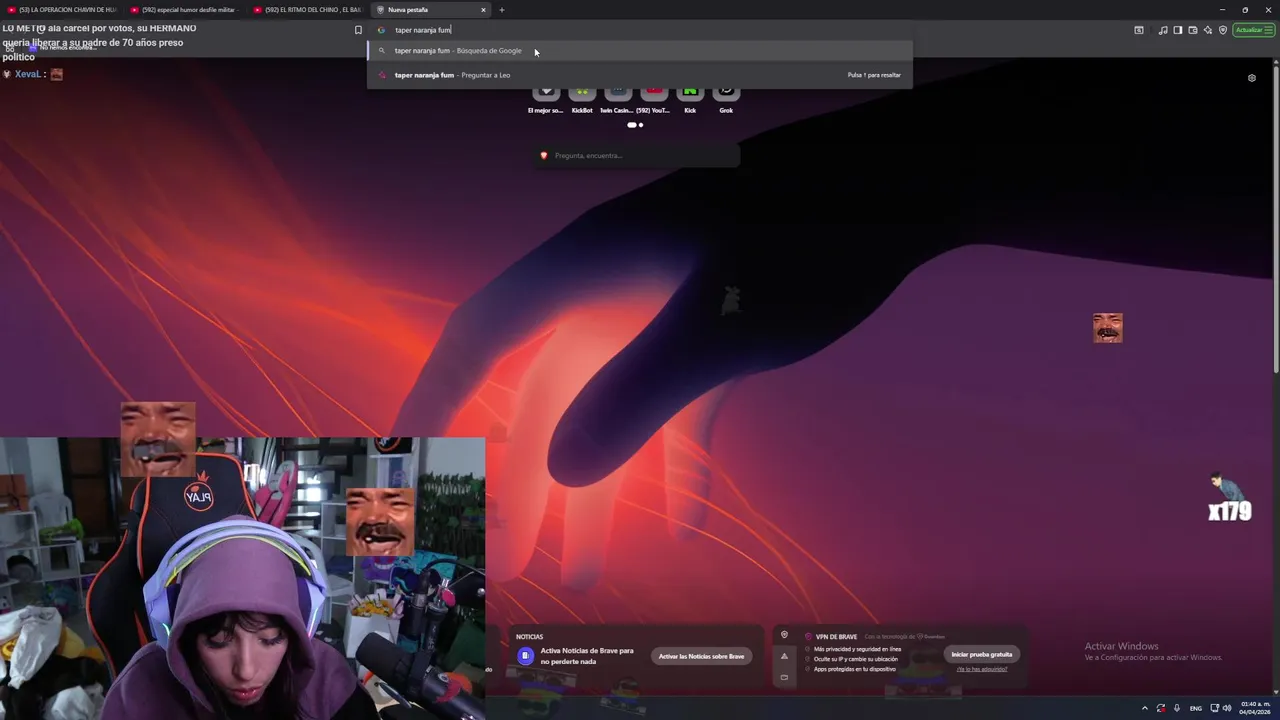Switch to LA OPERACION CHAVIN DE HUA tab
Image resolution: width=1280 pixels, height=720 pixels.
coord(62,10)
